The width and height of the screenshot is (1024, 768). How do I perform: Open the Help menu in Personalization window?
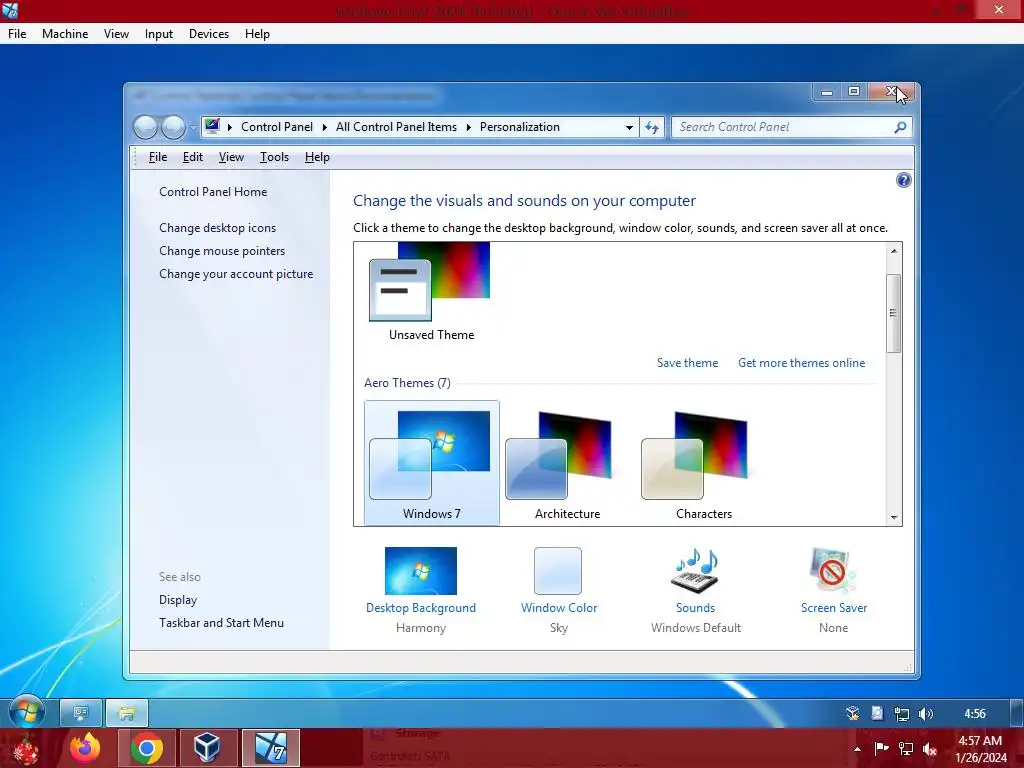click(x=317, y=157)
